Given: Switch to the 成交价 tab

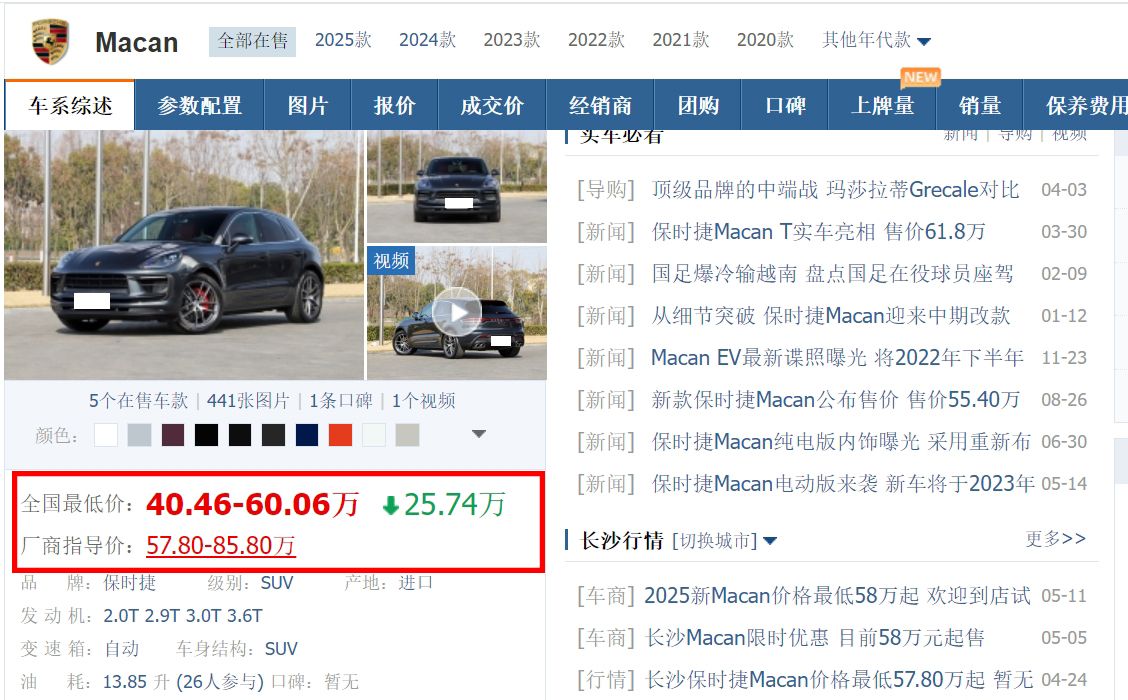Looking at the screenshot, I should tap(492, 105).
